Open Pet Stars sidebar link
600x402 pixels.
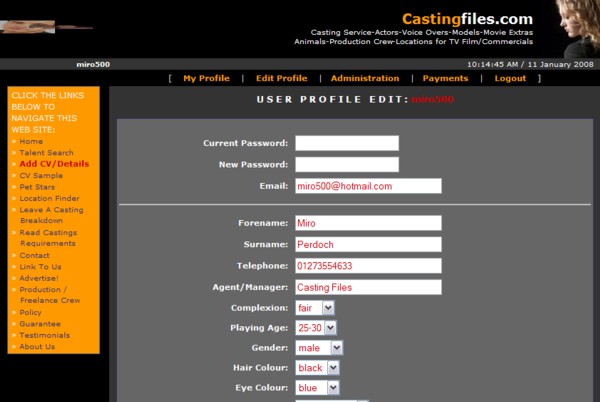[37, 187]
